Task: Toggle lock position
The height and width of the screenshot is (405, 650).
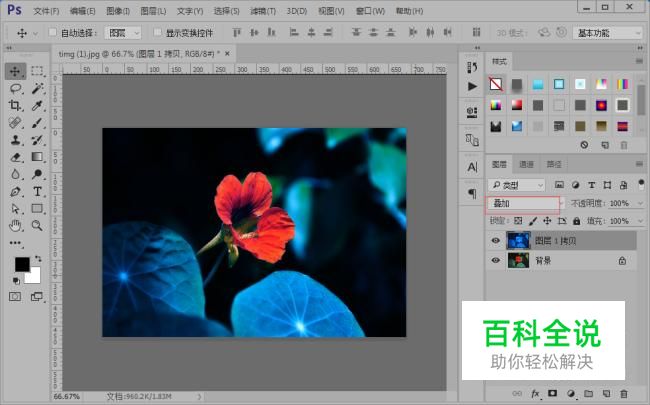Action: click(x=547, y=221)
